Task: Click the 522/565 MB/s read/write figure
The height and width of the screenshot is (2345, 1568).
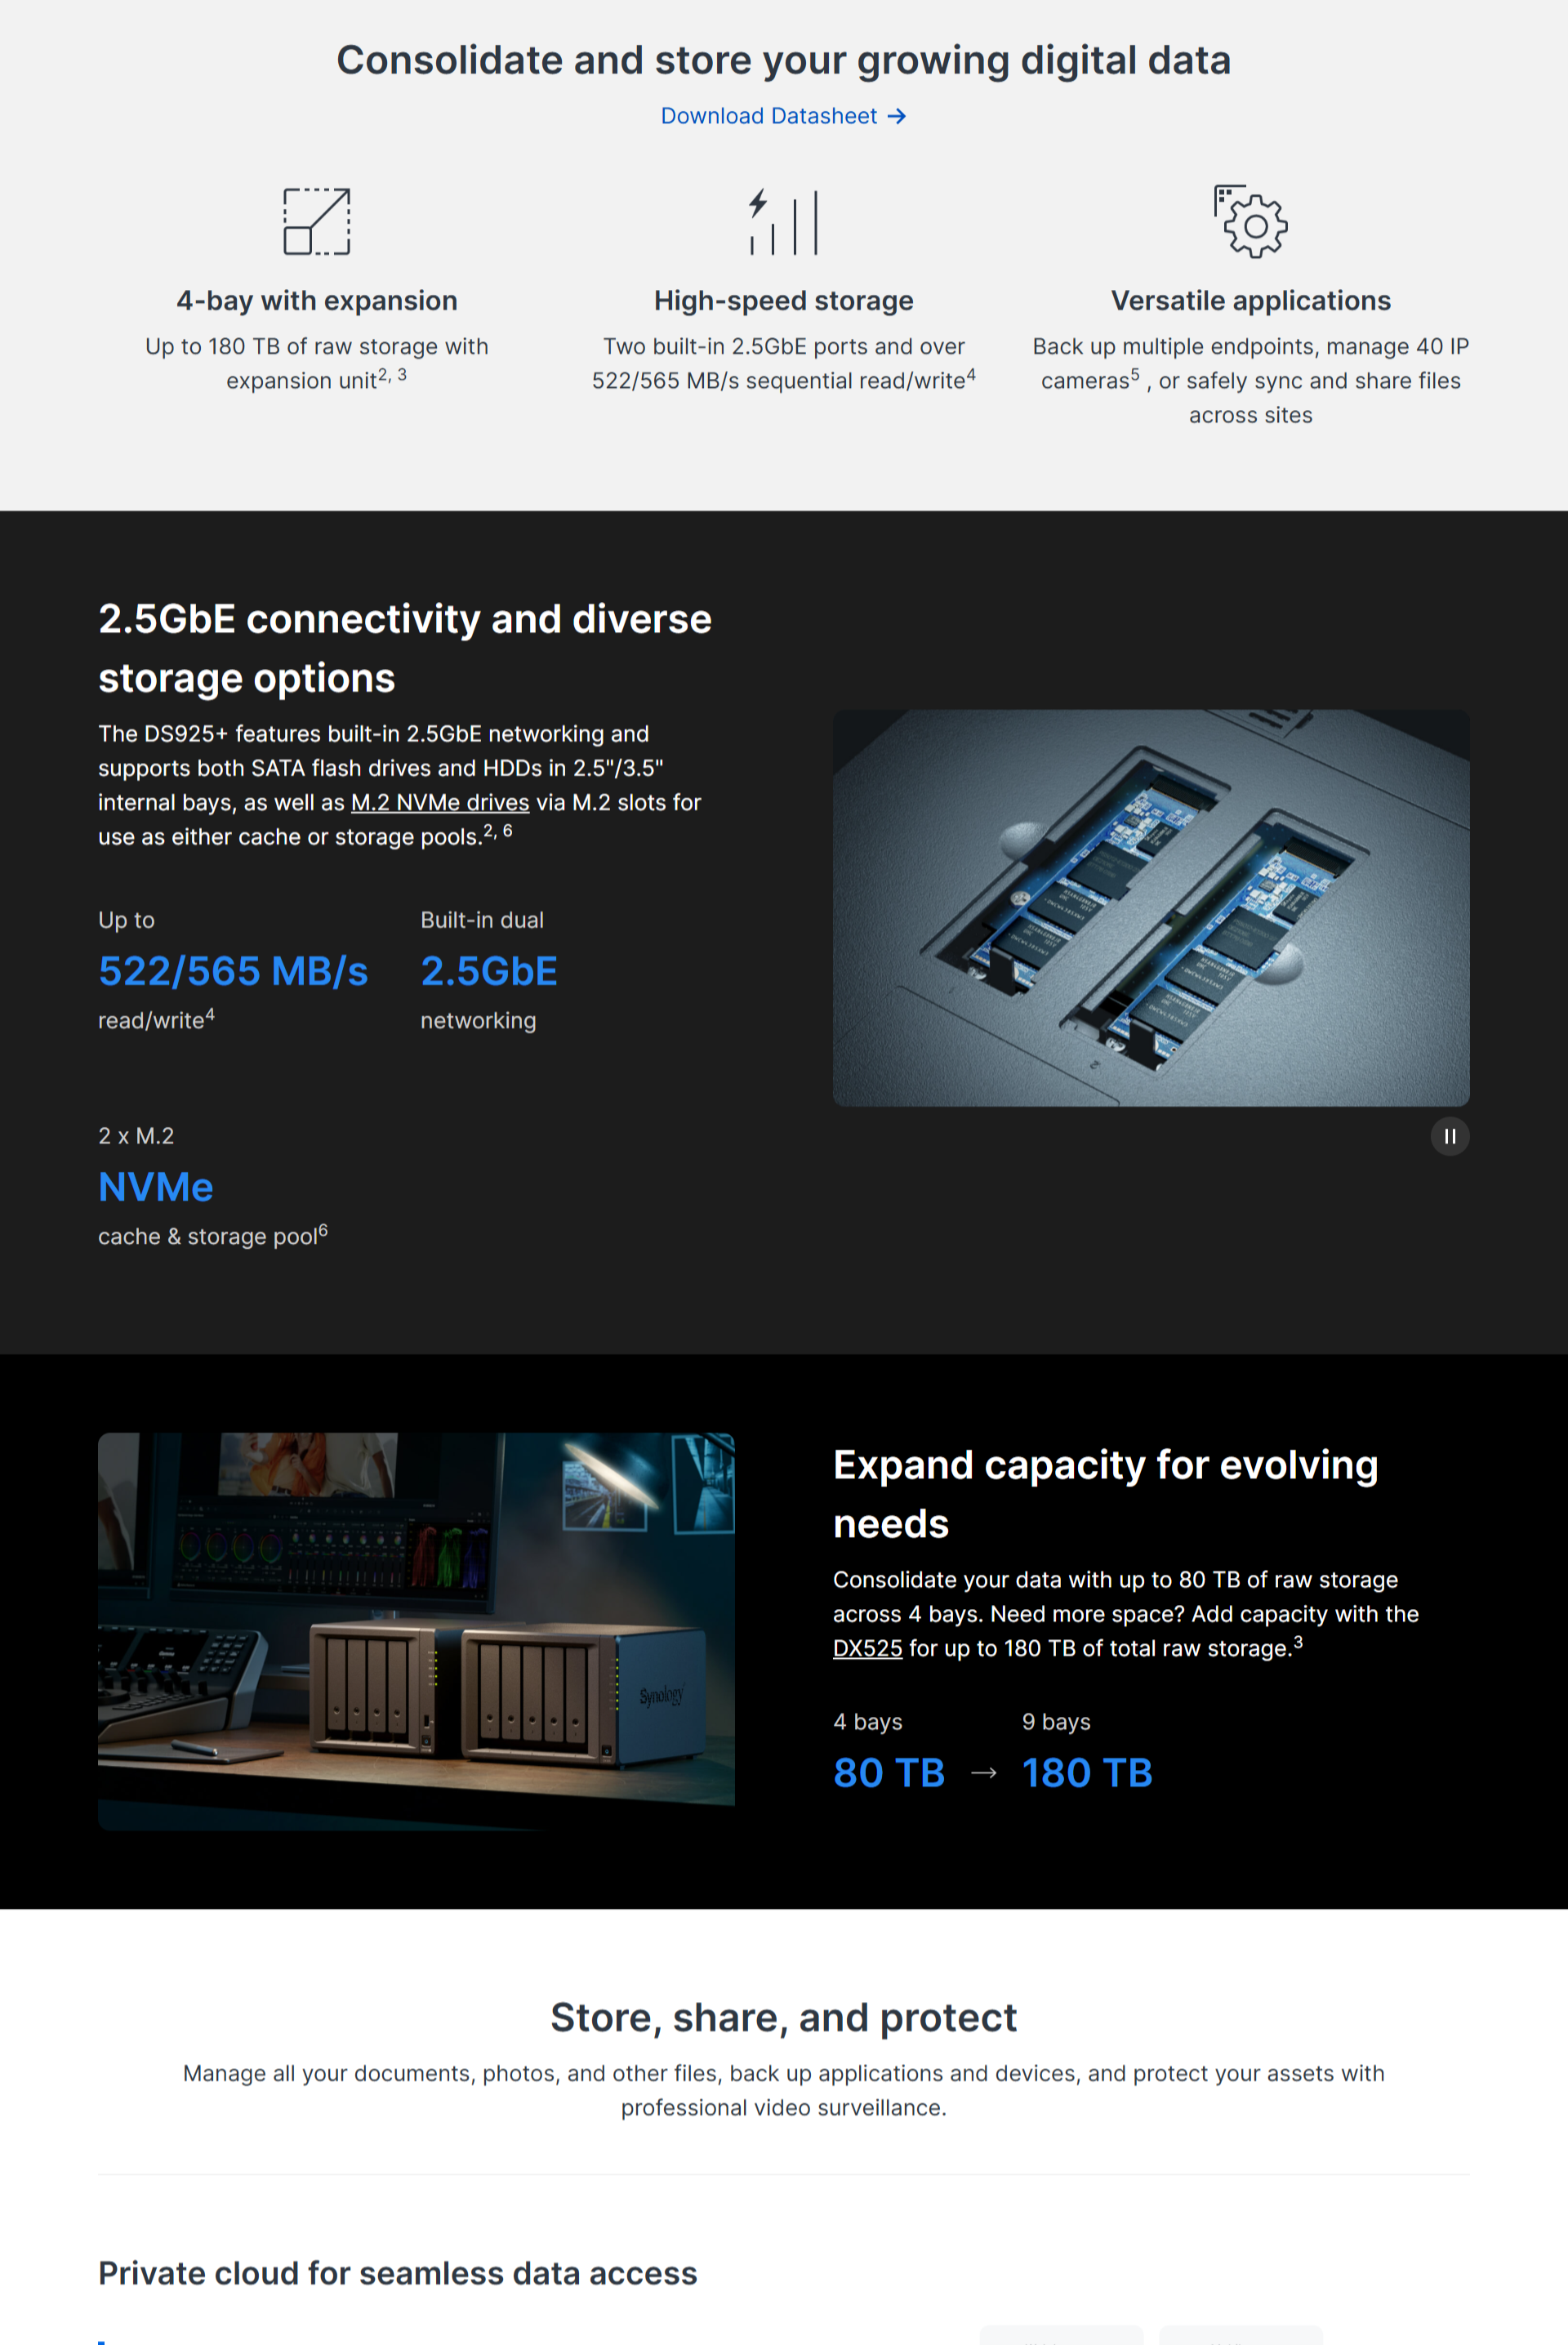Action: coord(233,971)
